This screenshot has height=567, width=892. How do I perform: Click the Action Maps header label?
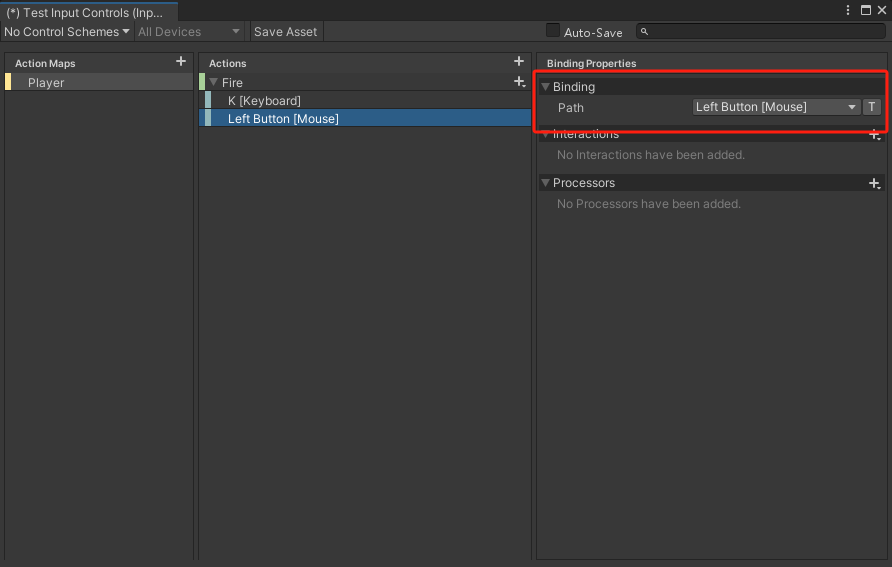[45, 64]
